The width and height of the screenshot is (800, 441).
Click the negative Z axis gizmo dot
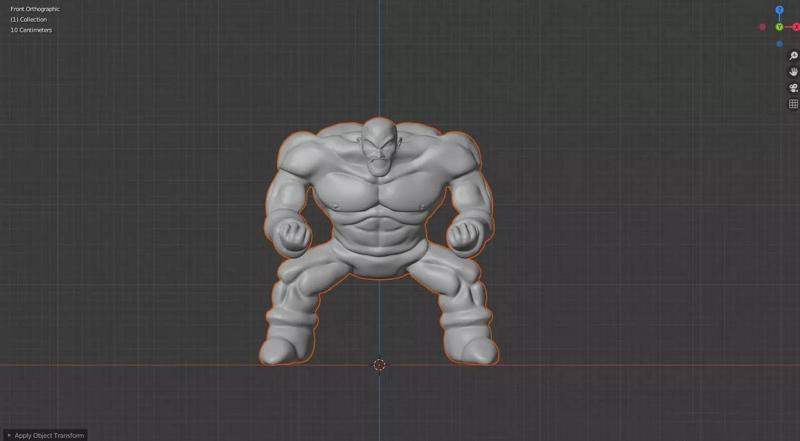tap(779, 44)
